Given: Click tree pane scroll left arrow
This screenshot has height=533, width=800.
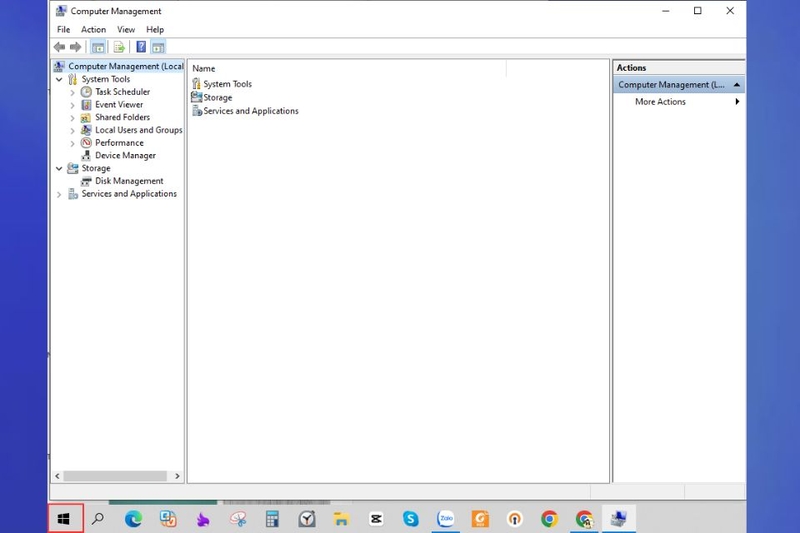Looking at the screenshot, I should click(57, 476).
